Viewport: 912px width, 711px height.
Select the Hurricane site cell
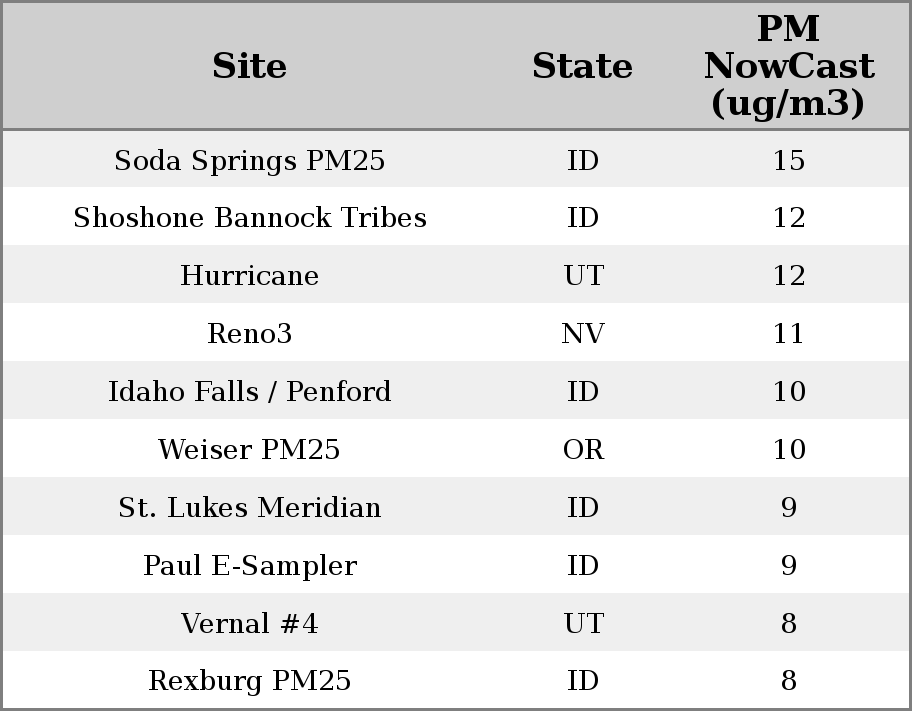click(x=249, y=276)
